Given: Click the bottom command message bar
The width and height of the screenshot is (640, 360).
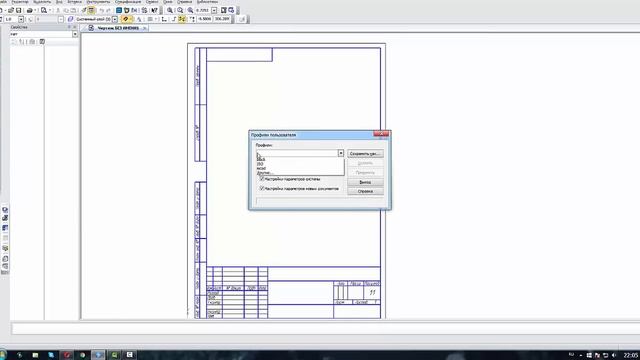Looking at the screenshot, I should click(x=326, y=329).
